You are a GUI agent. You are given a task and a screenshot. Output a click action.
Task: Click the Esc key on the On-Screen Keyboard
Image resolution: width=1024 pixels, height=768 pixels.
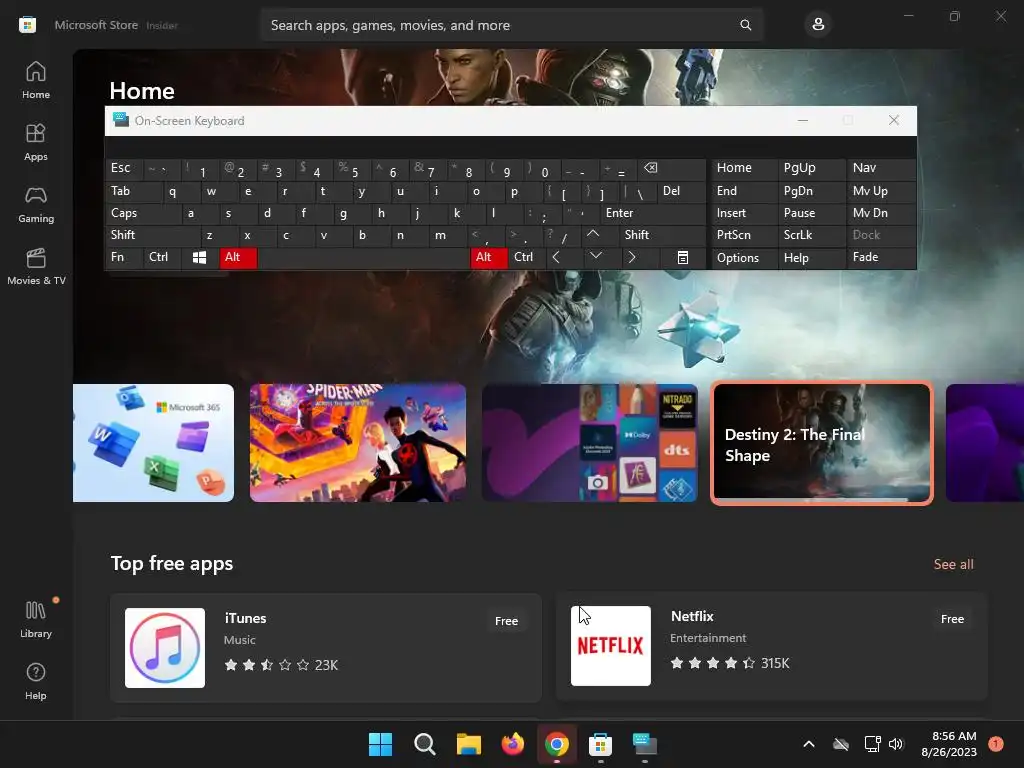click(123, 168)
